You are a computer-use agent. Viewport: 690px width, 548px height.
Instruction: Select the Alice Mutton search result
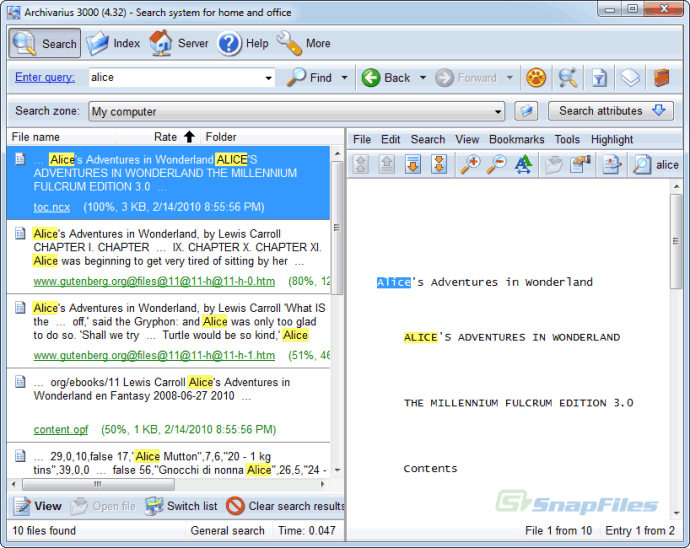click(x=169, y=463)
